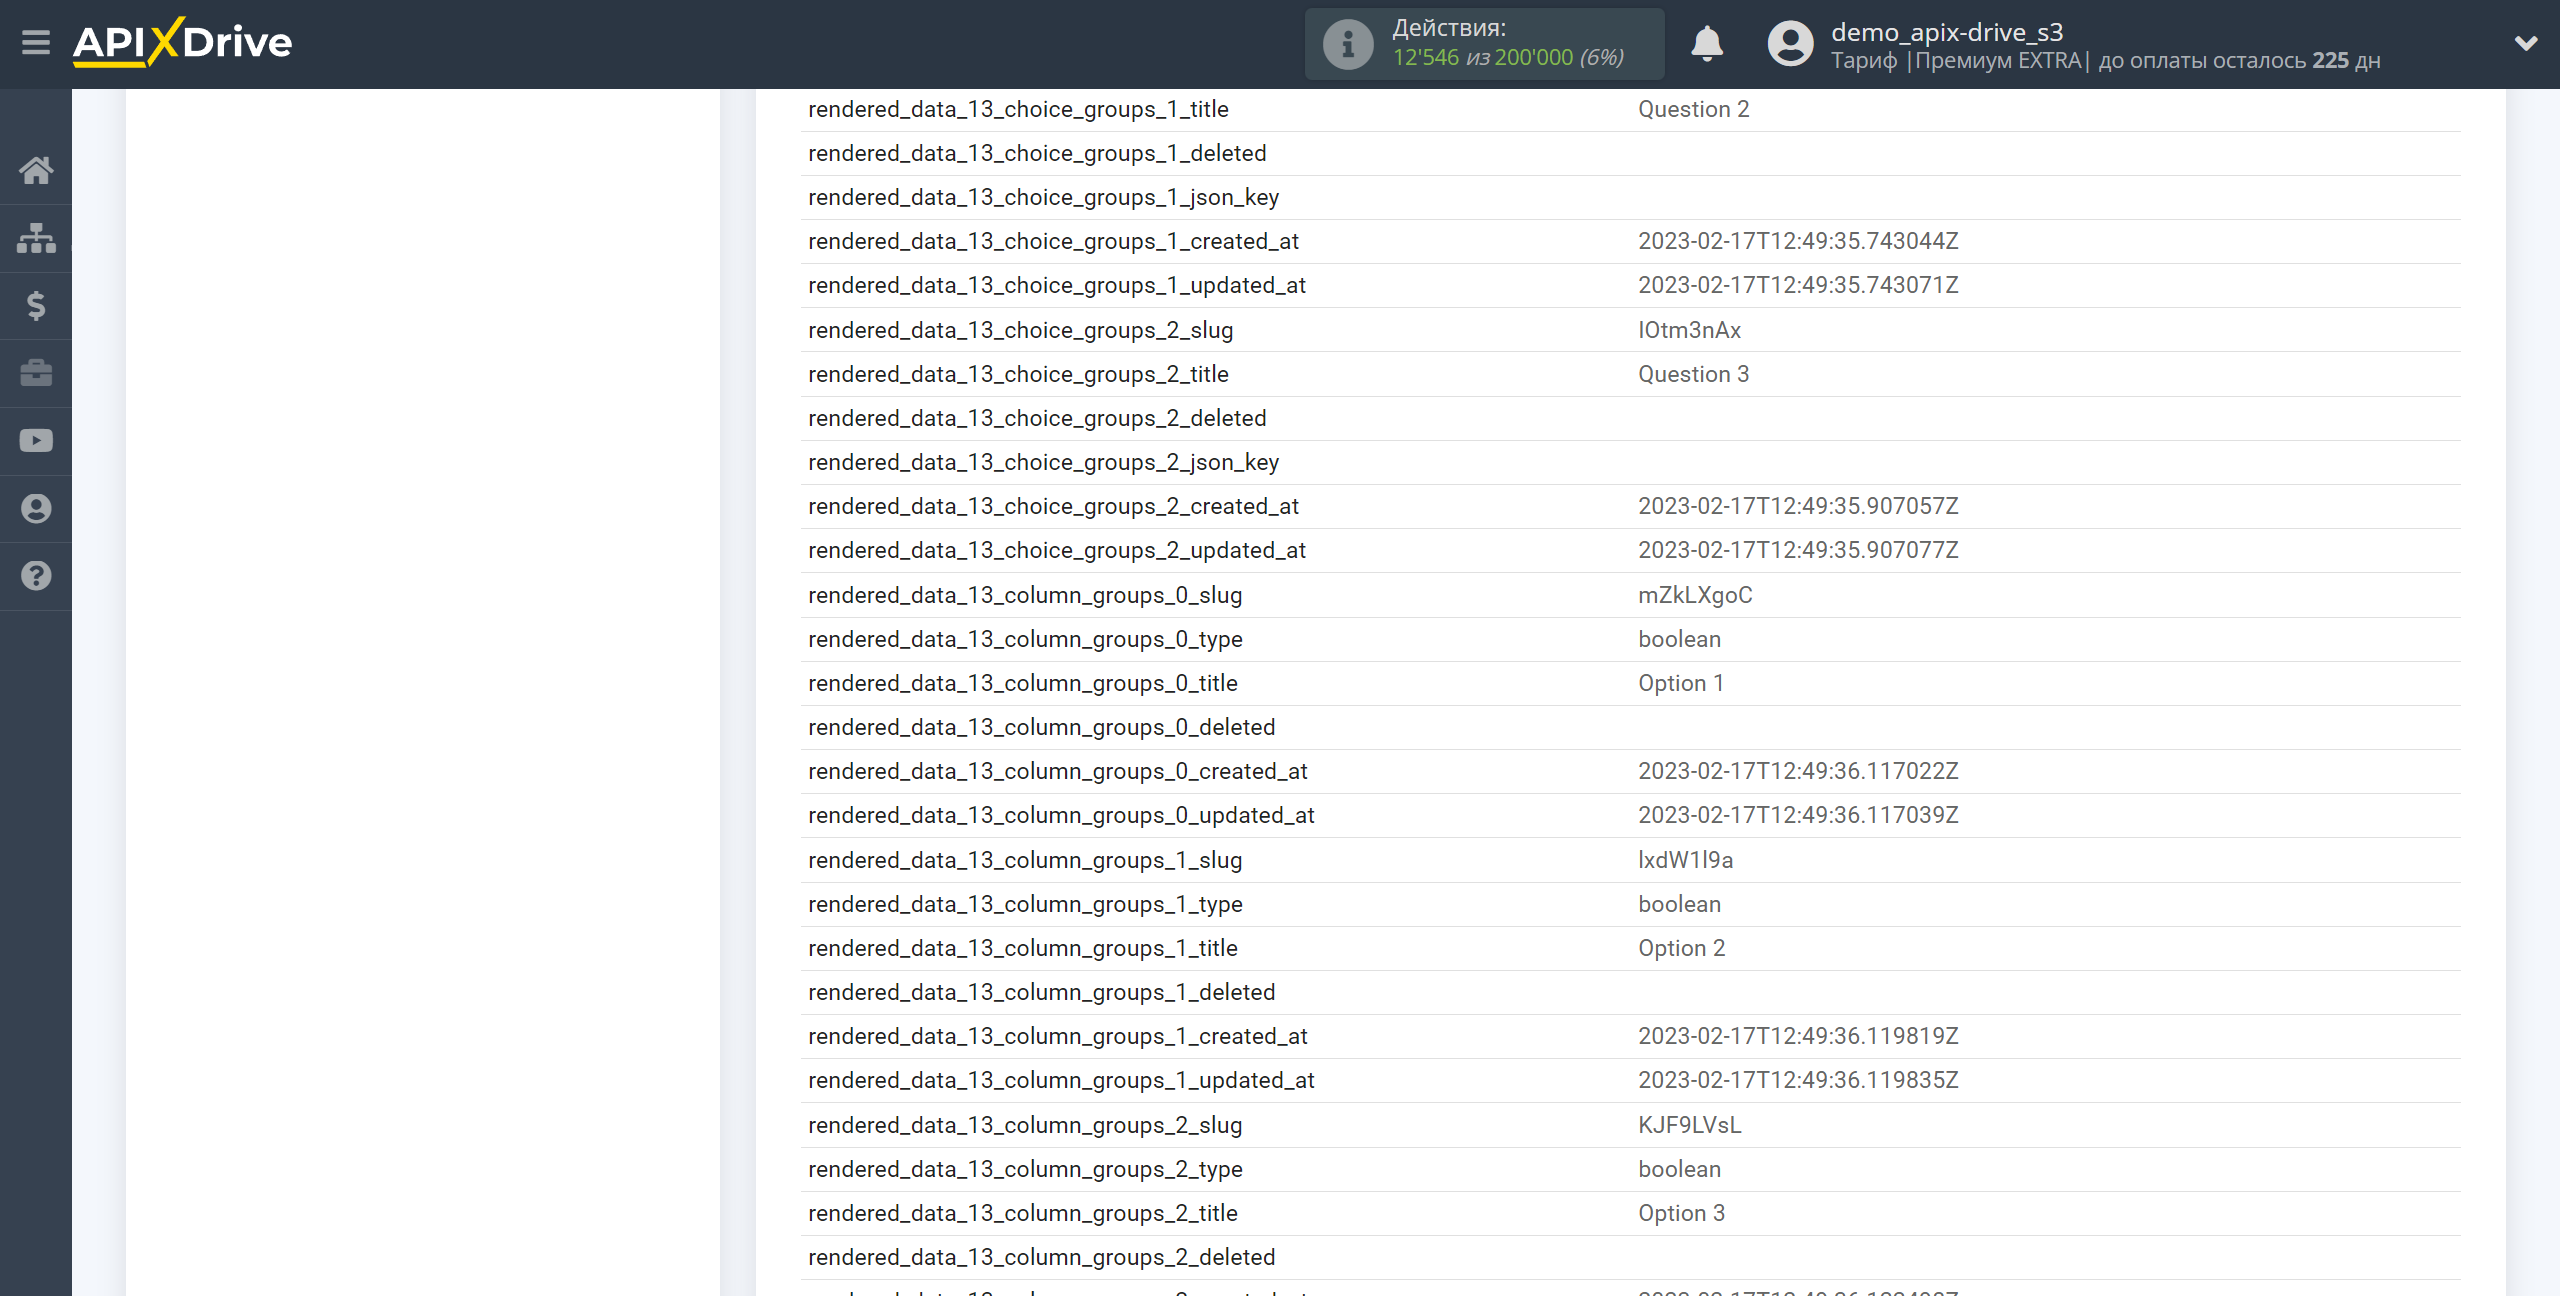The width and height of the screenshot is (2560, 1296).
Task: Click the actions info icon
Action: pyautogui.click(x=1348, y=44)
